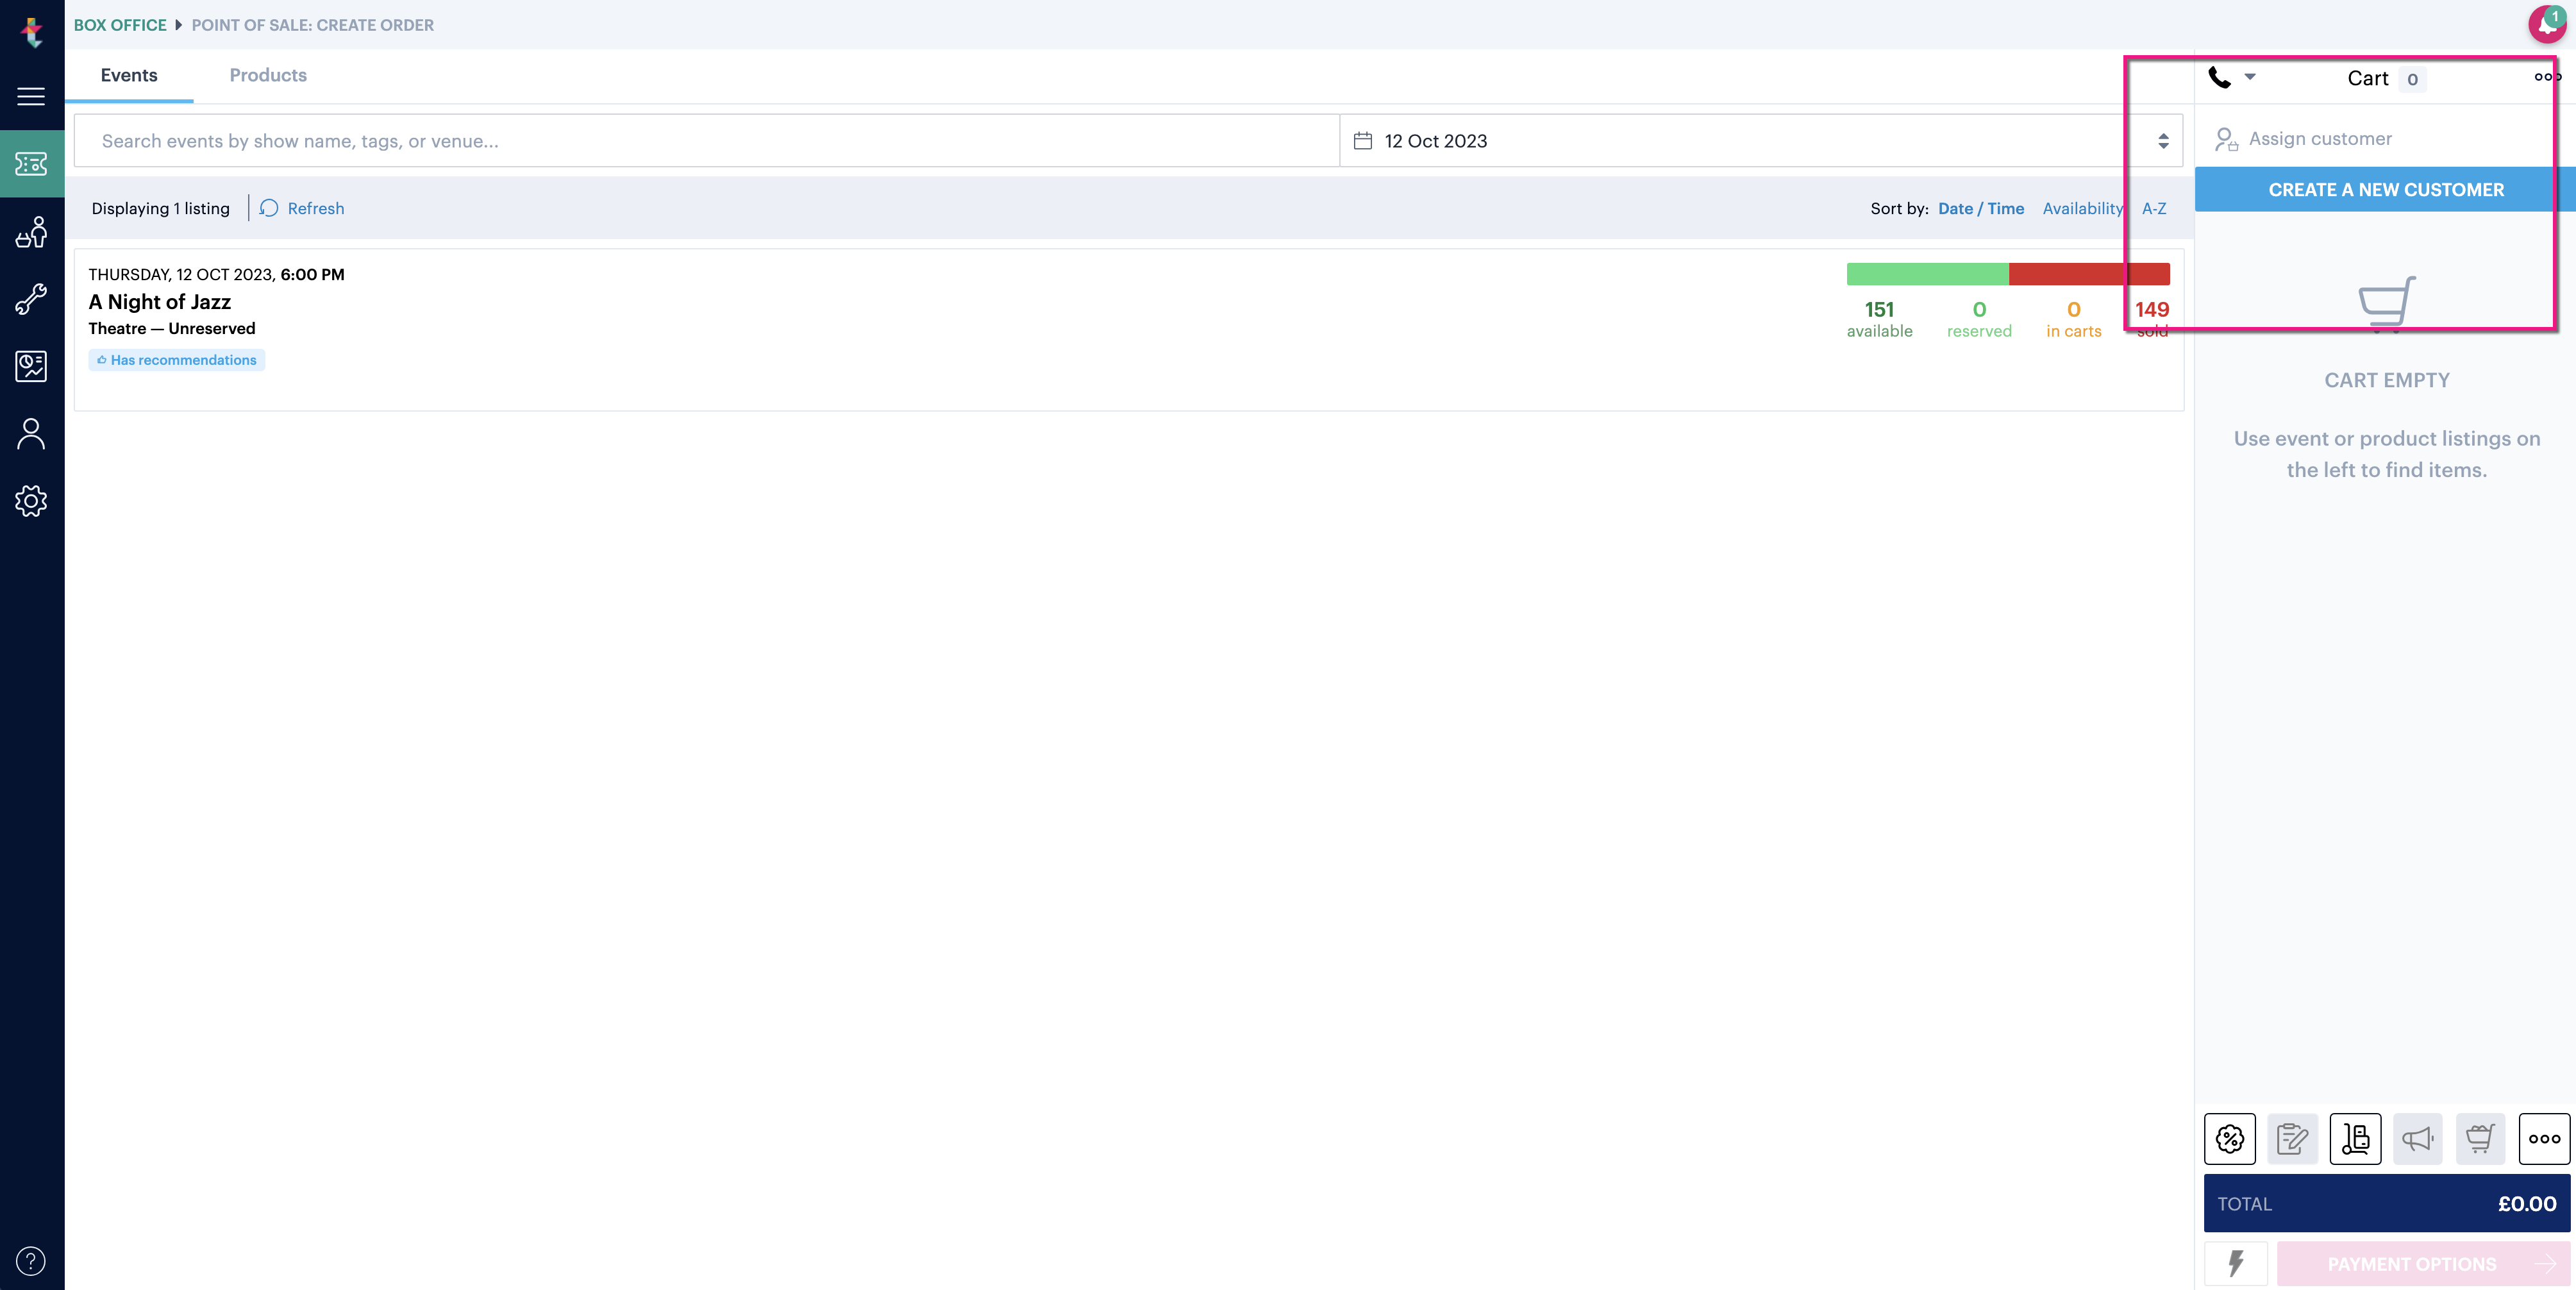Click the Thursday 12 Oct 2023 date line
2576x1290 pixels.
(x=216, y=274)
